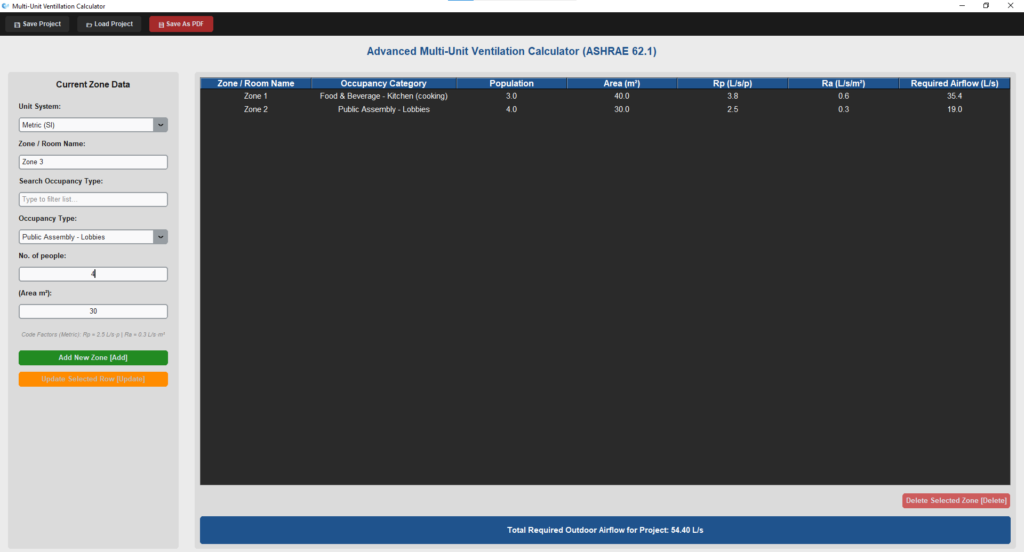Screen dimensions: 1024x552
Task: Select the Zone 2 row name cell
Action: 256,109
